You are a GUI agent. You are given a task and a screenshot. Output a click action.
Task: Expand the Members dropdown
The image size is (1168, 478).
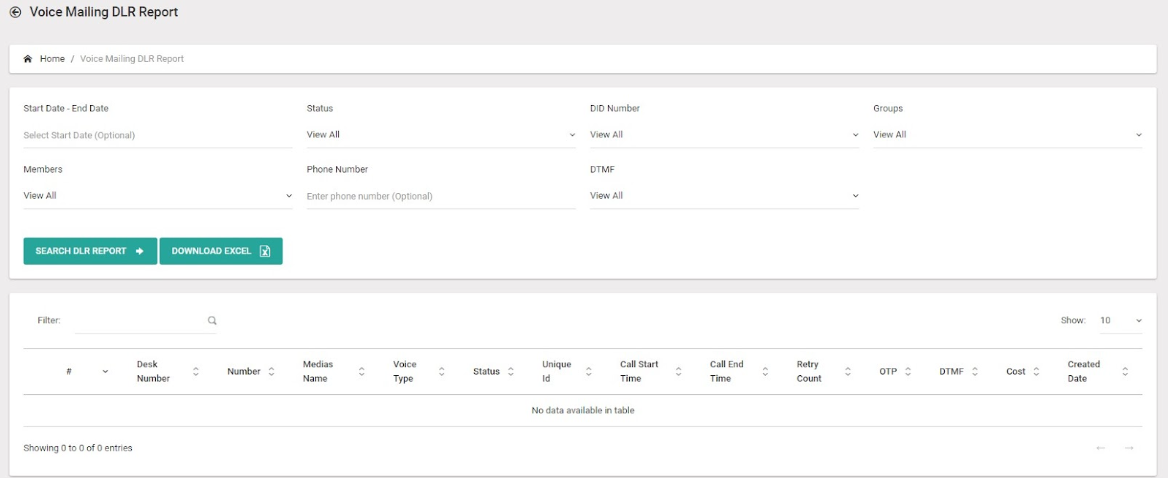[158, 196]
